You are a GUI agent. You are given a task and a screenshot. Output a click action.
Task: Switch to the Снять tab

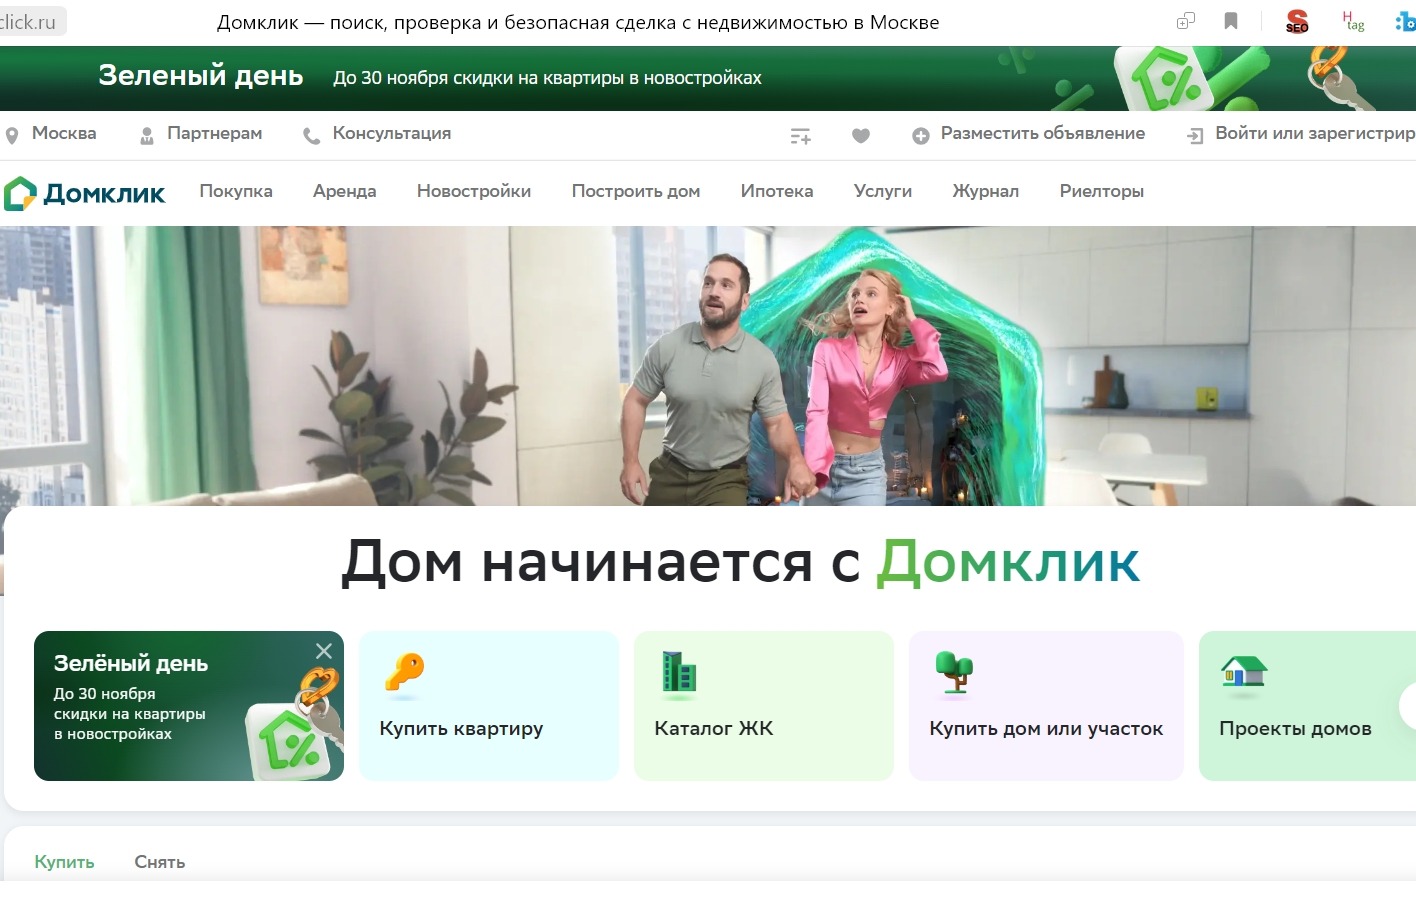click(x=158, y=861)
